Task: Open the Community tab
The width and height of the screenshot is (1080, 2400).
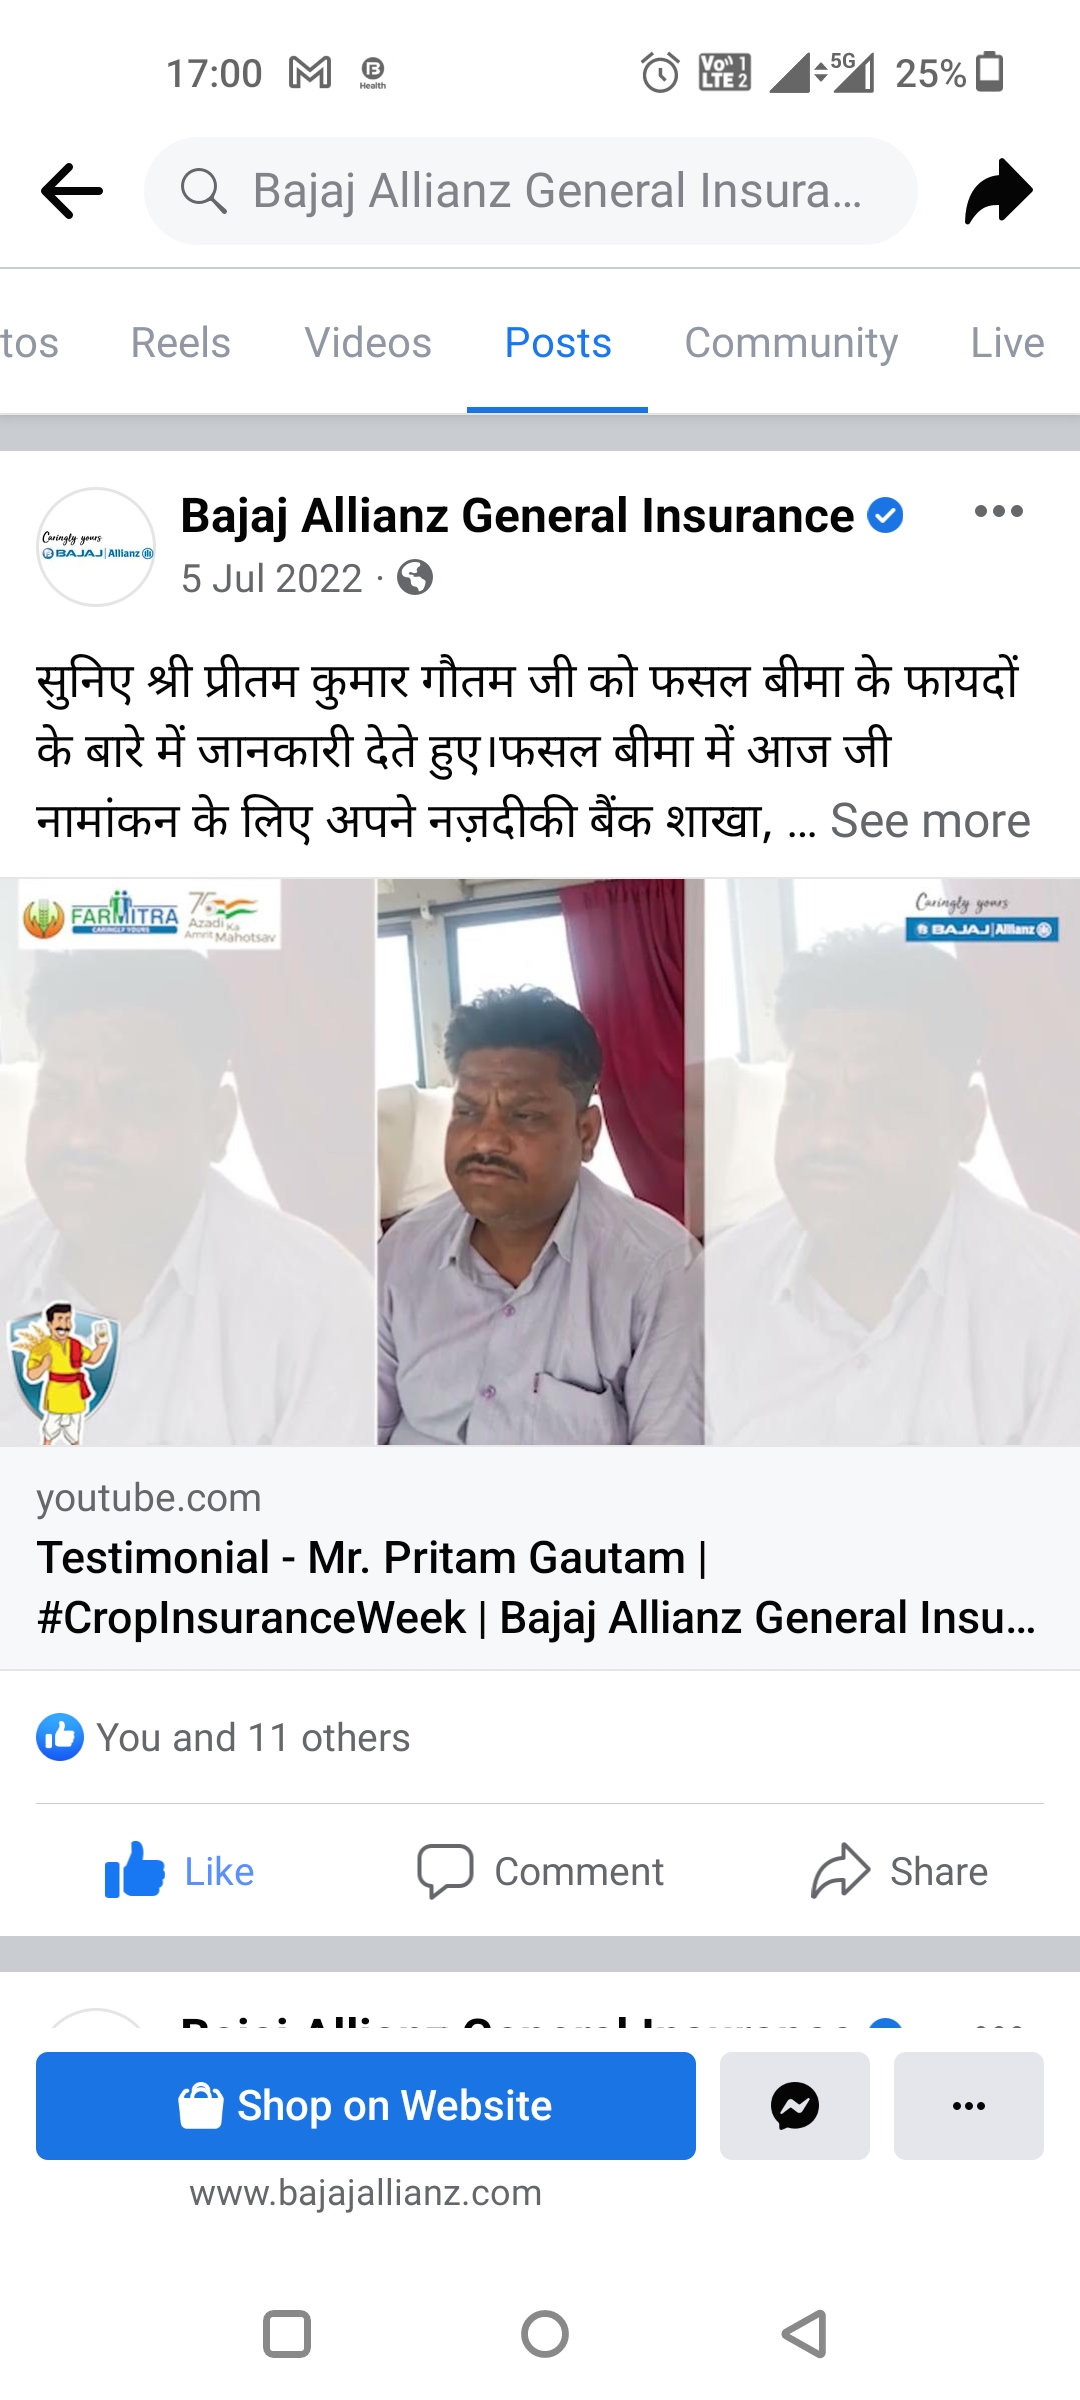Action: tap(791, 343)
